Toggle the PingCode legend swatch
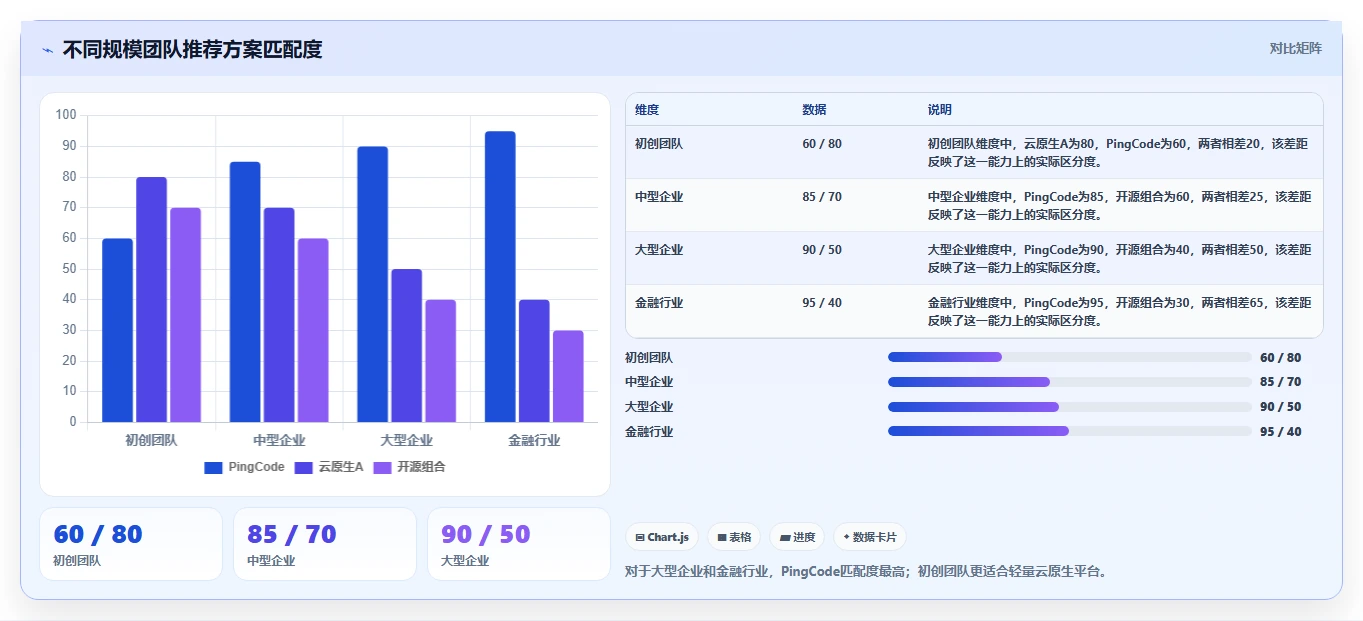The image size is (1363, 621). pos(213,467)
